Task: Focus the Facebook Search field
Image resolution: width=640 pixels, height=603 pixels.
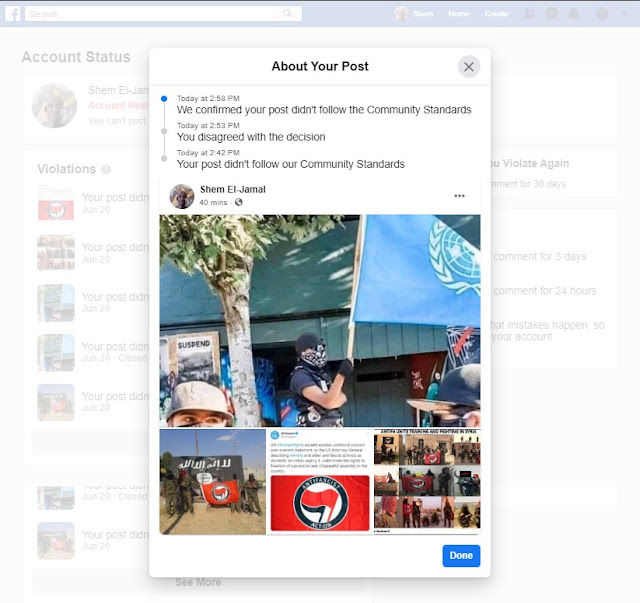Action: click(x=163, y=14)
